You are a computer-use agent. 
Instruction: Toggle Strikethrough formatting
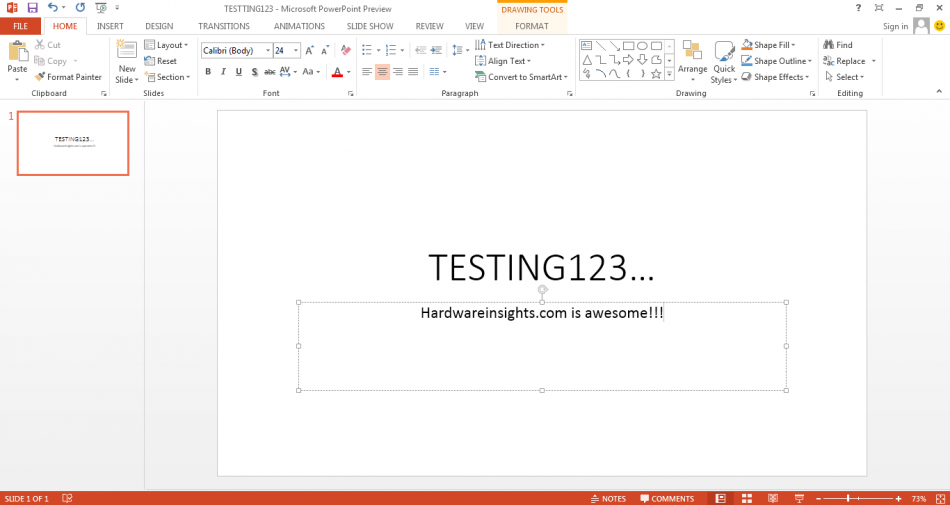(x=270, y=71)
